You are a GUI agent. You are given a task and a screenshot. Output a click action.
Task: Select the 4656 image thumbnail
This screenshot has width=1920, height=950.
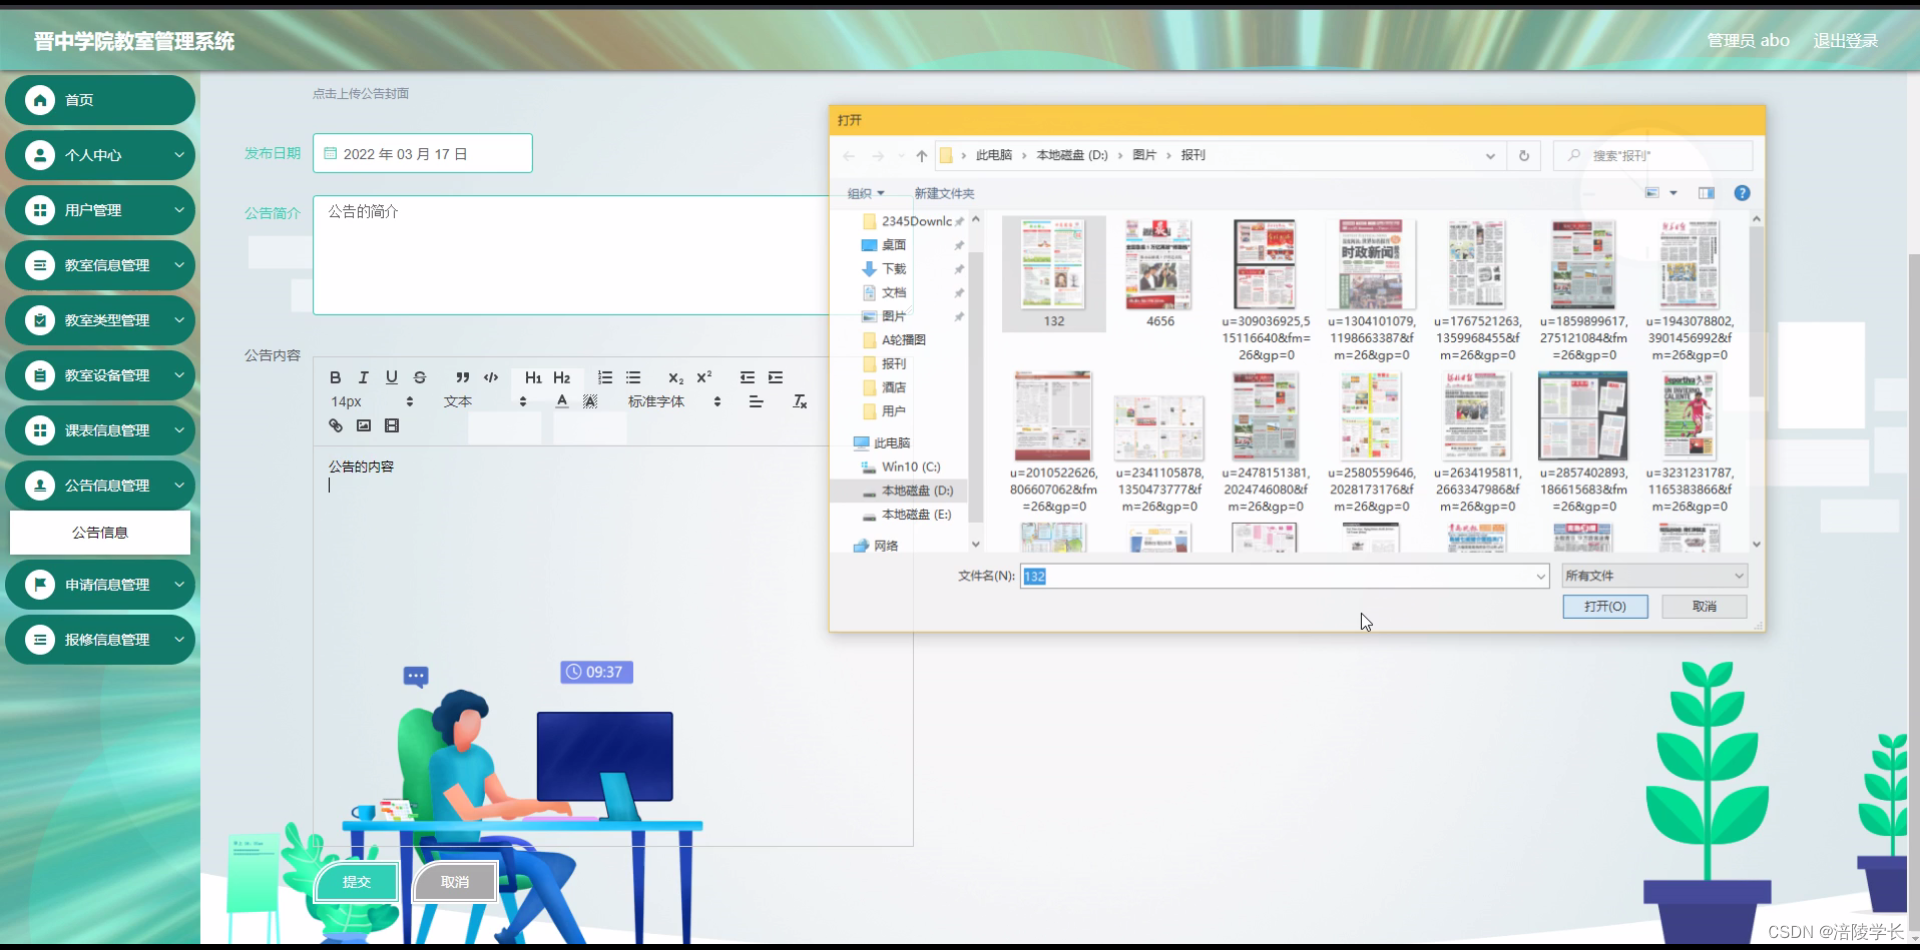(1159, 265)
